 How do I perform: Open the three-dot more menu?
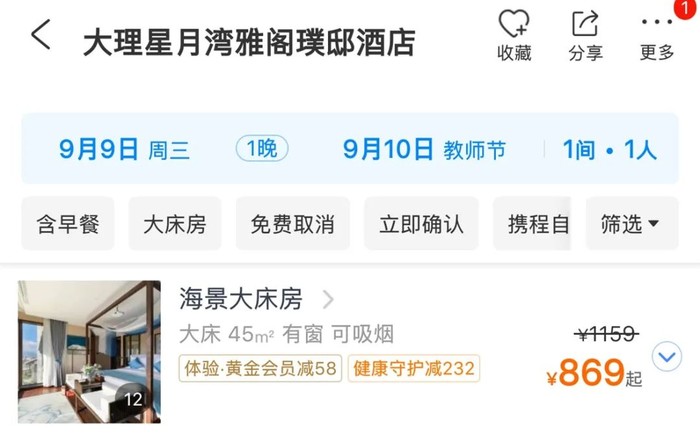[657, 35]
